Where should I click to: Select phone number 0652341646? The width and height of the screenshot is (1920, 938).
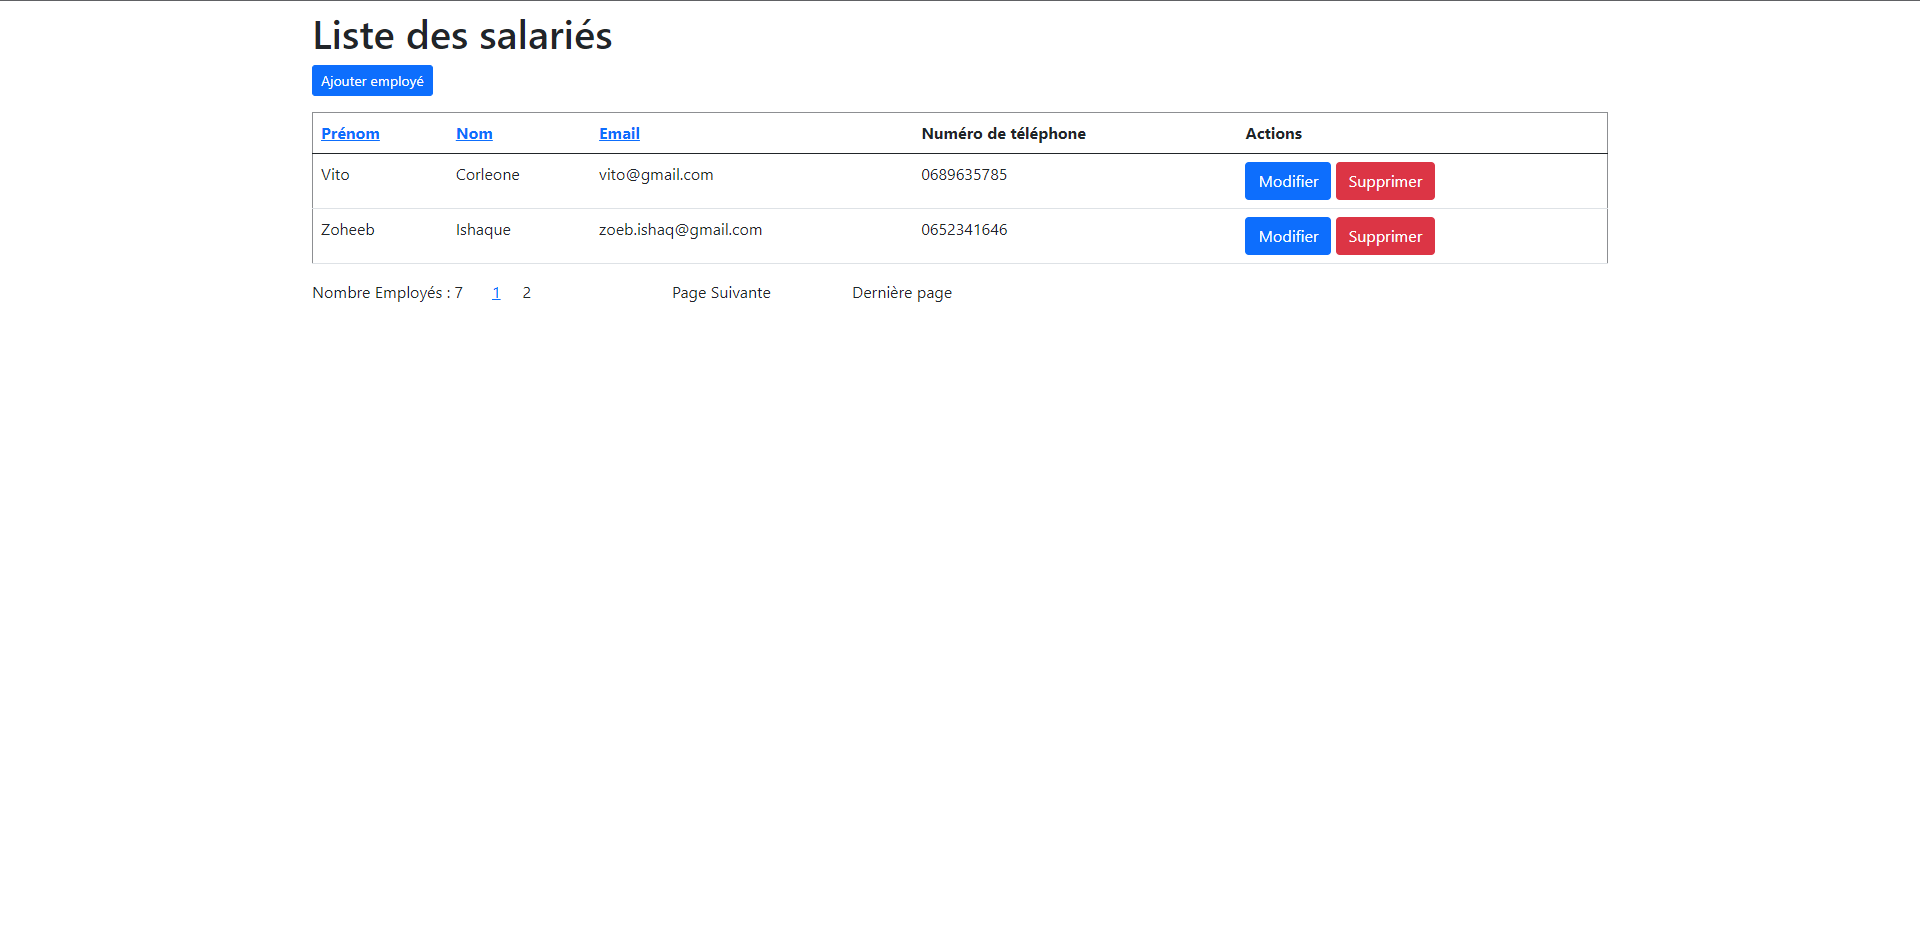coord(964,230)
